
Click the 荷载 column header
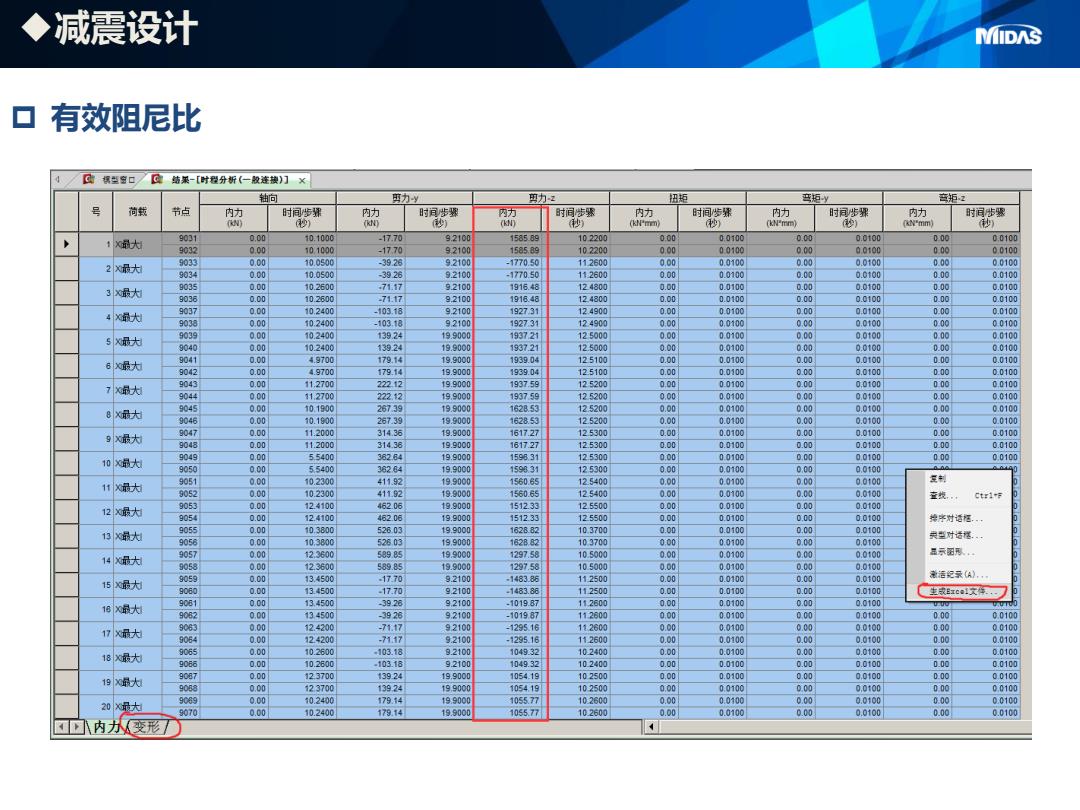click(x=138, y=211)
